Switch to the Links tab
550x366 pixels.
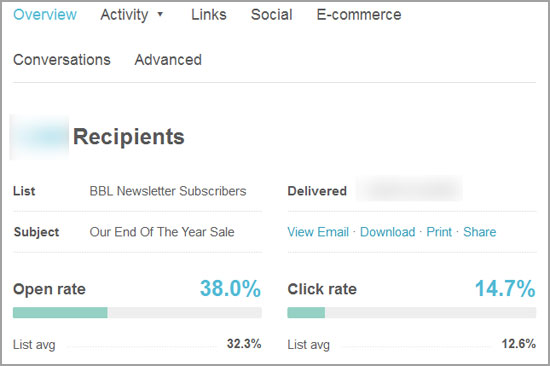[209, 15]
